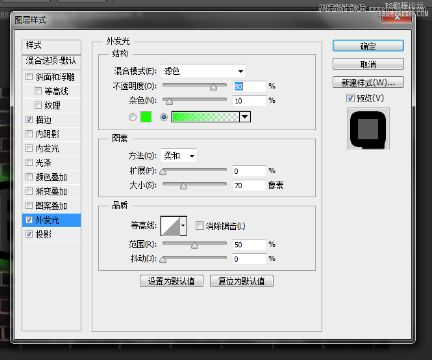The height and width of the screenshot is (363, 439).
Task: Select the 投影 style entry label
Action: click(x=44, y=234)
